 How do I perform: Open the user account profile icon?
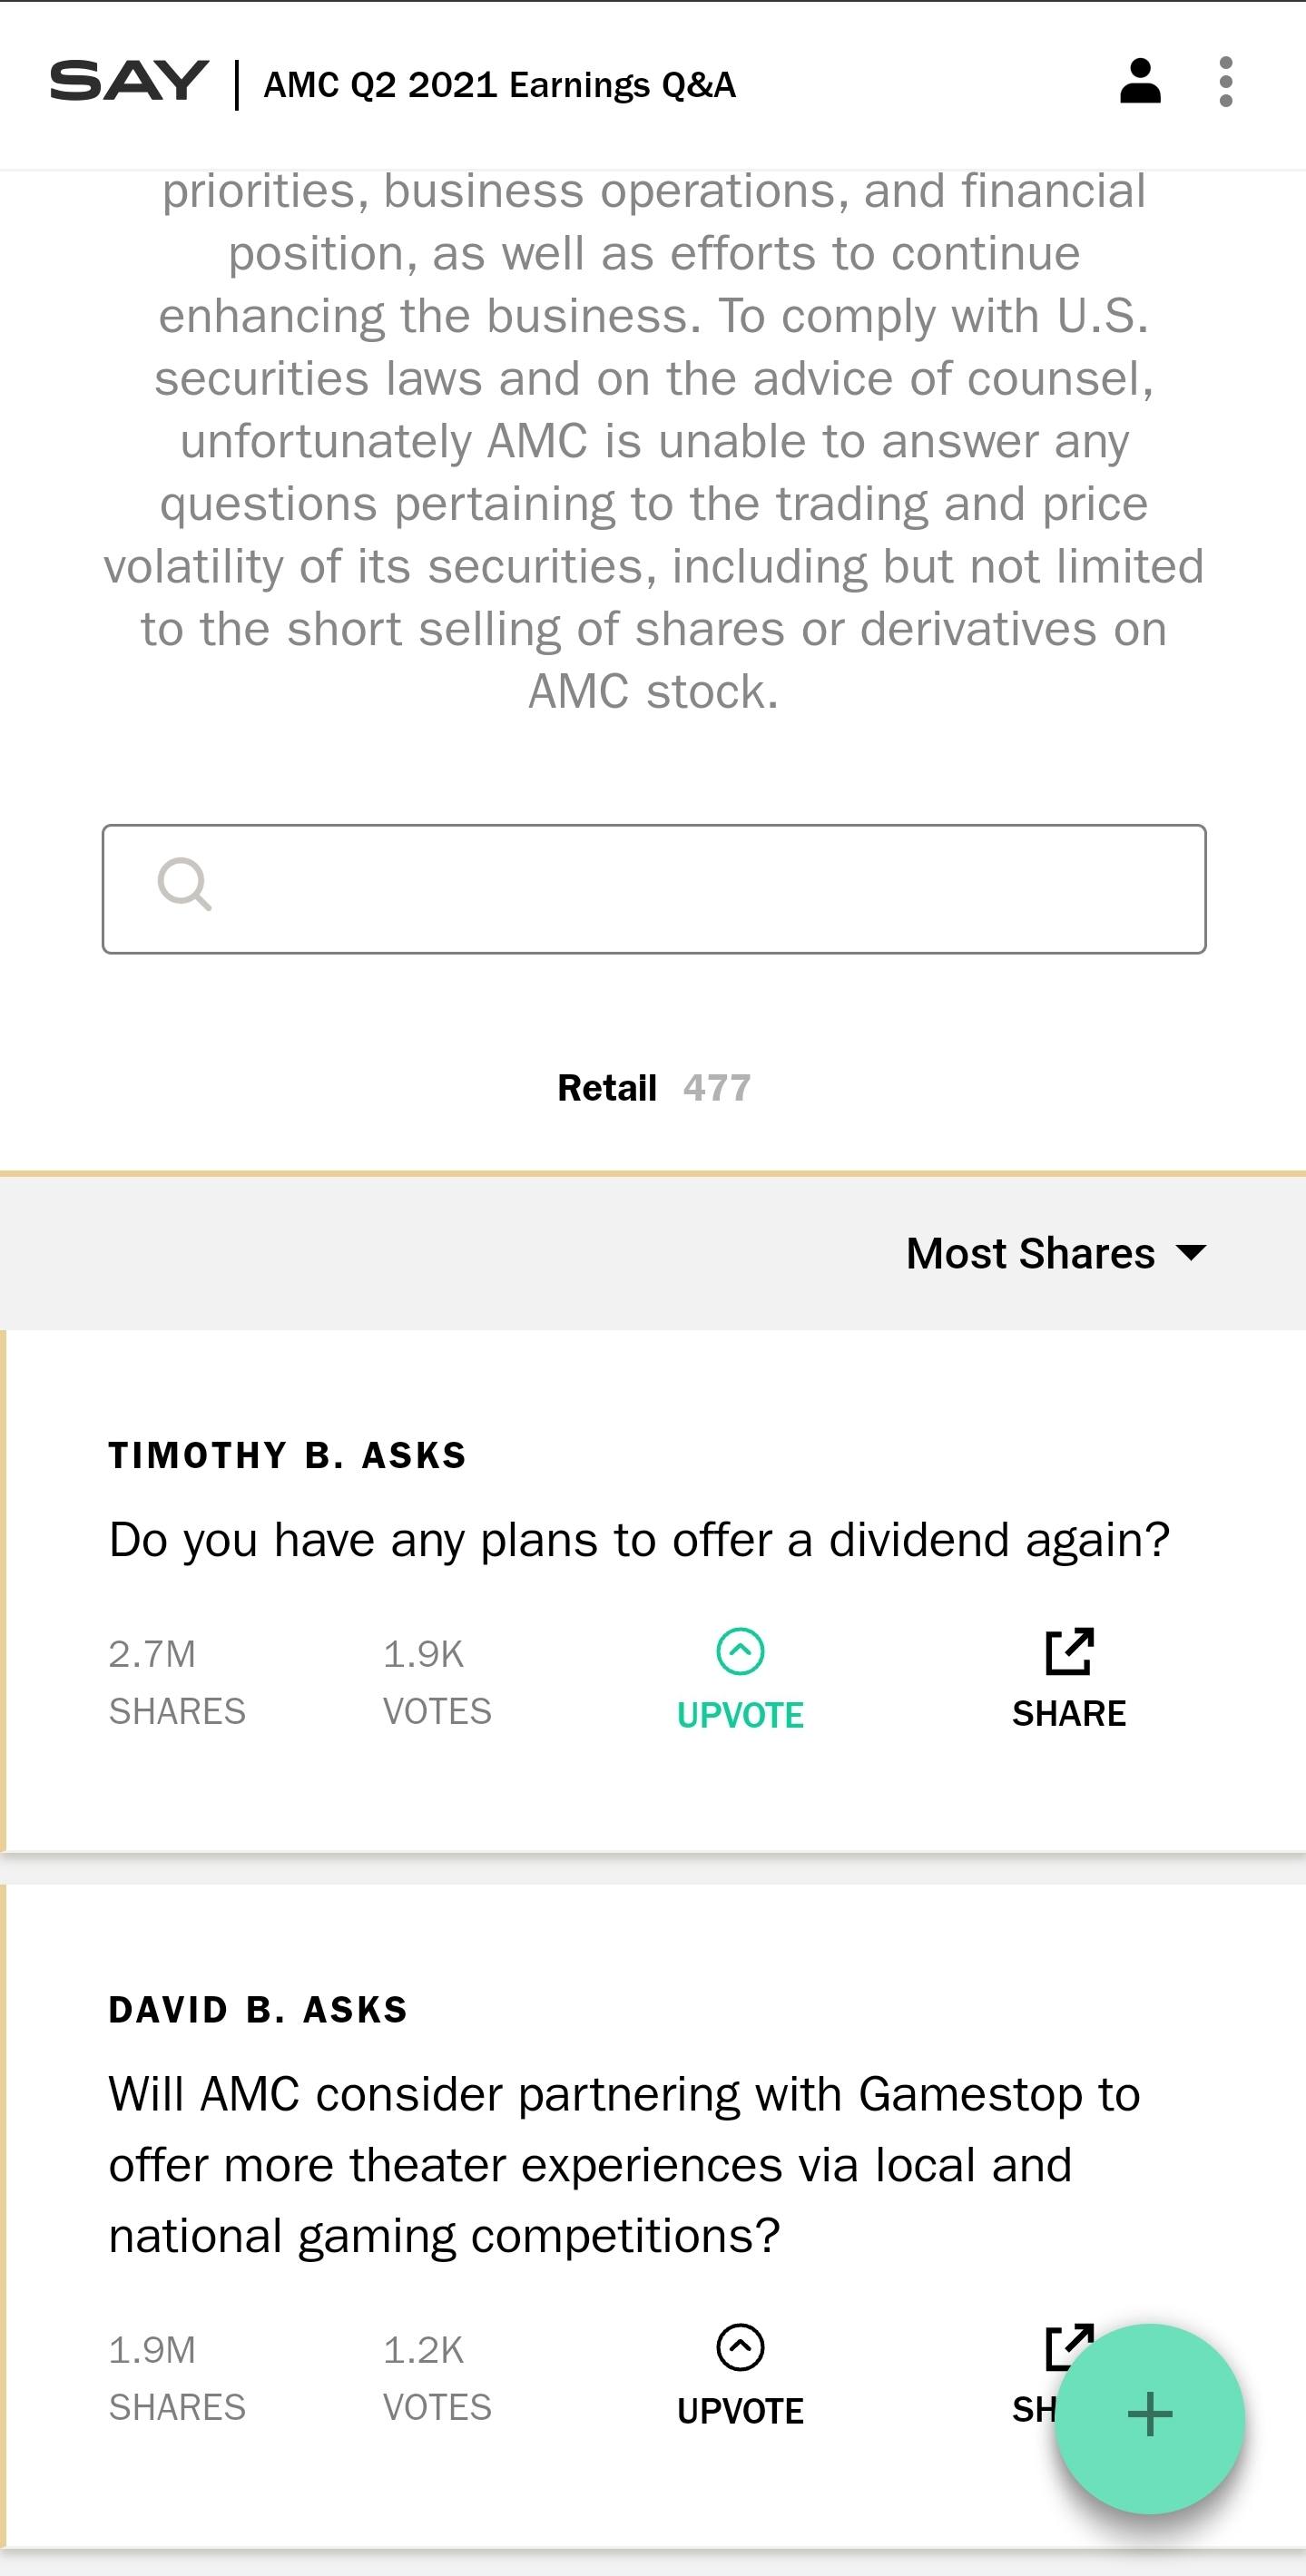(1140, 82)
